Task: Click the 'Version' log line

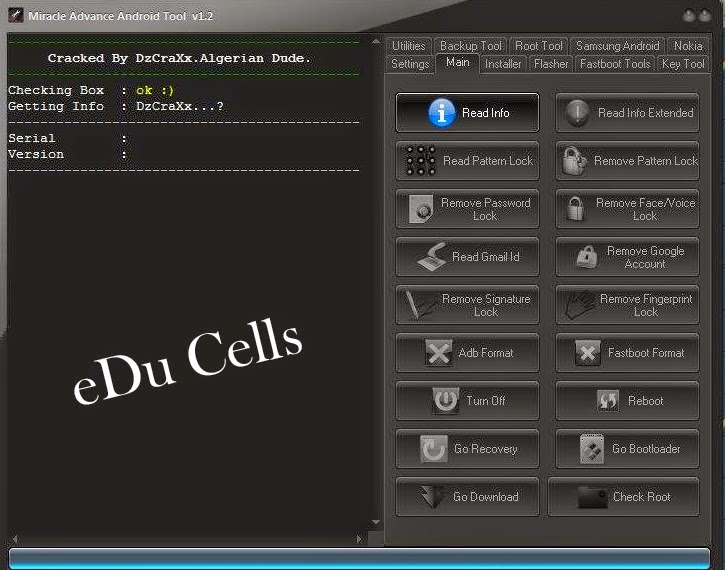Action: (x=68, y=154)
